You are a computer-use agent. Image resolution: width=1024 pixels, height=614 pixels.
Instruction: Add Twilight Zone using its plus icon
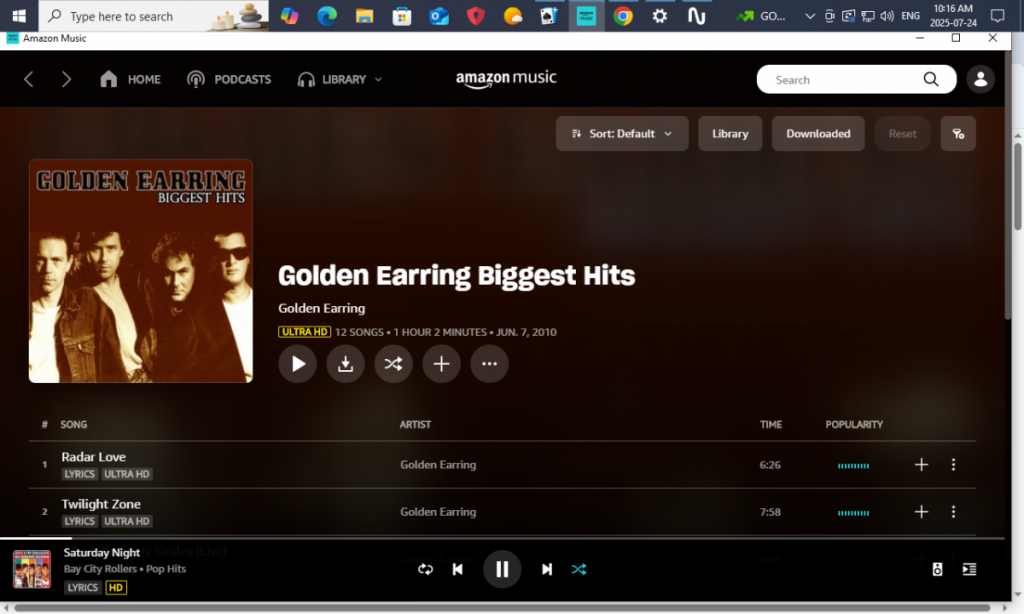coord(921,511)
